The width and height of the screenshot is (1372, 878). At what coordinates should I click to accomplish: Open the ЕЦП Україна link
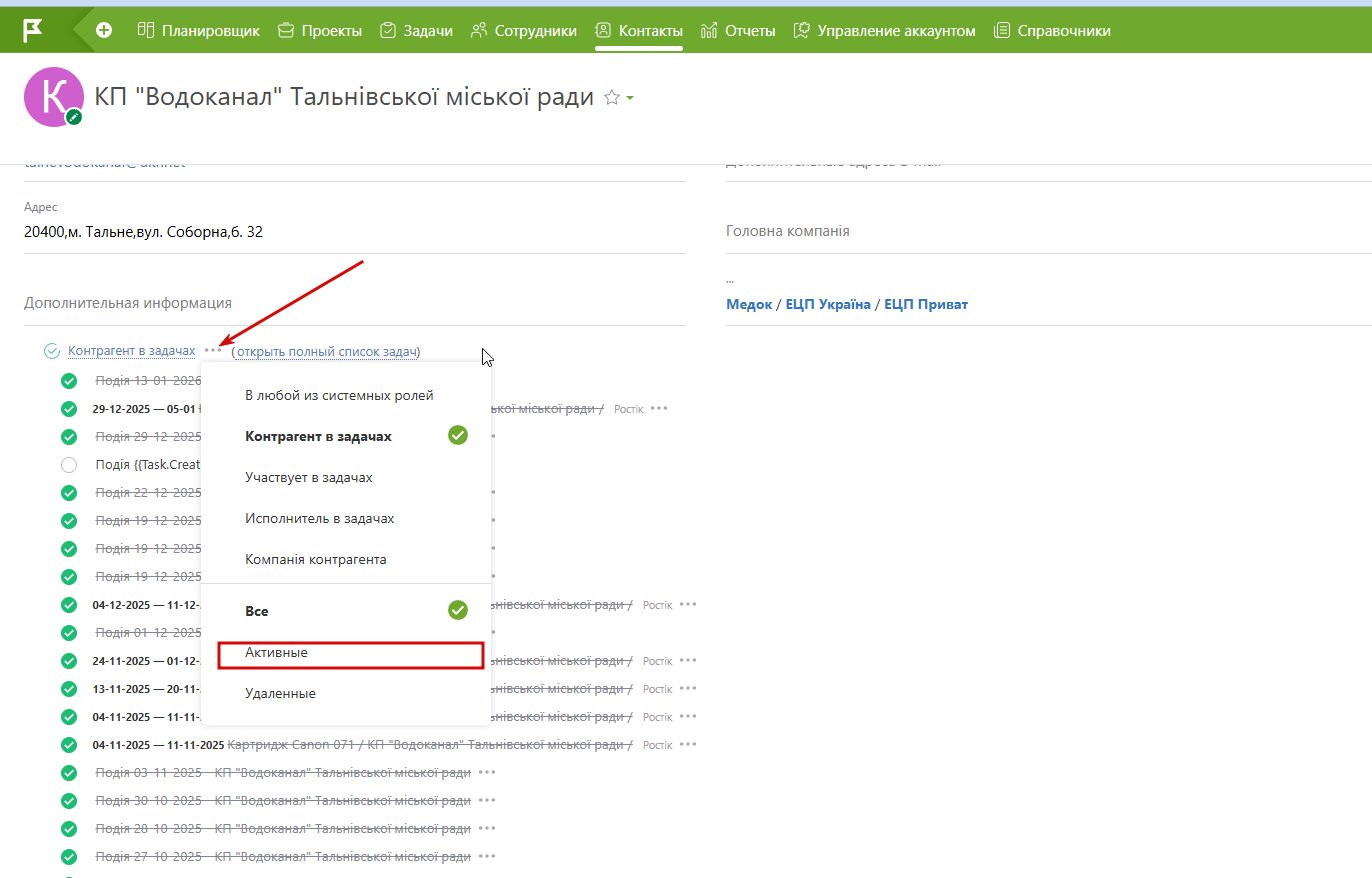[828, 304]
